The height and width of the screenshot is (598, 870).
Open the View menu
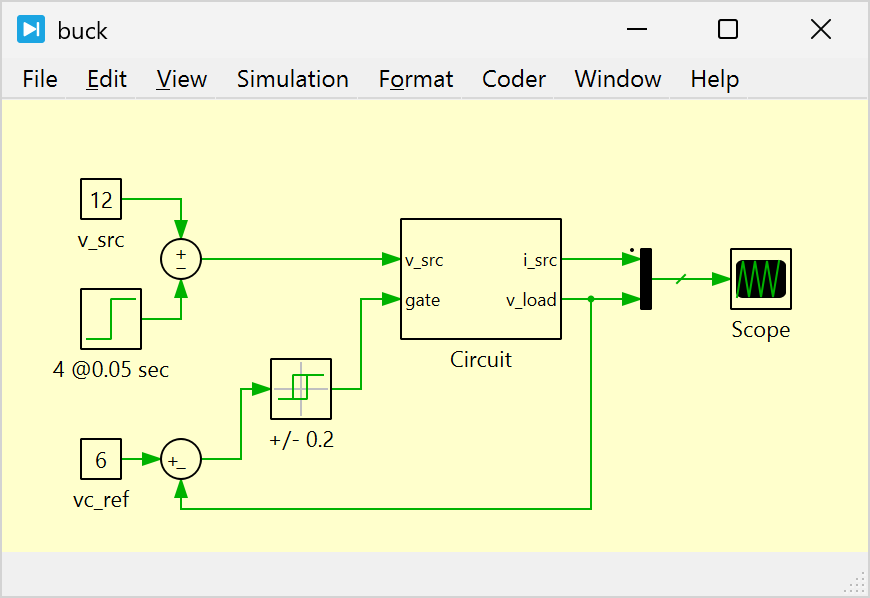pyautogui.click(x=182, y=79)
